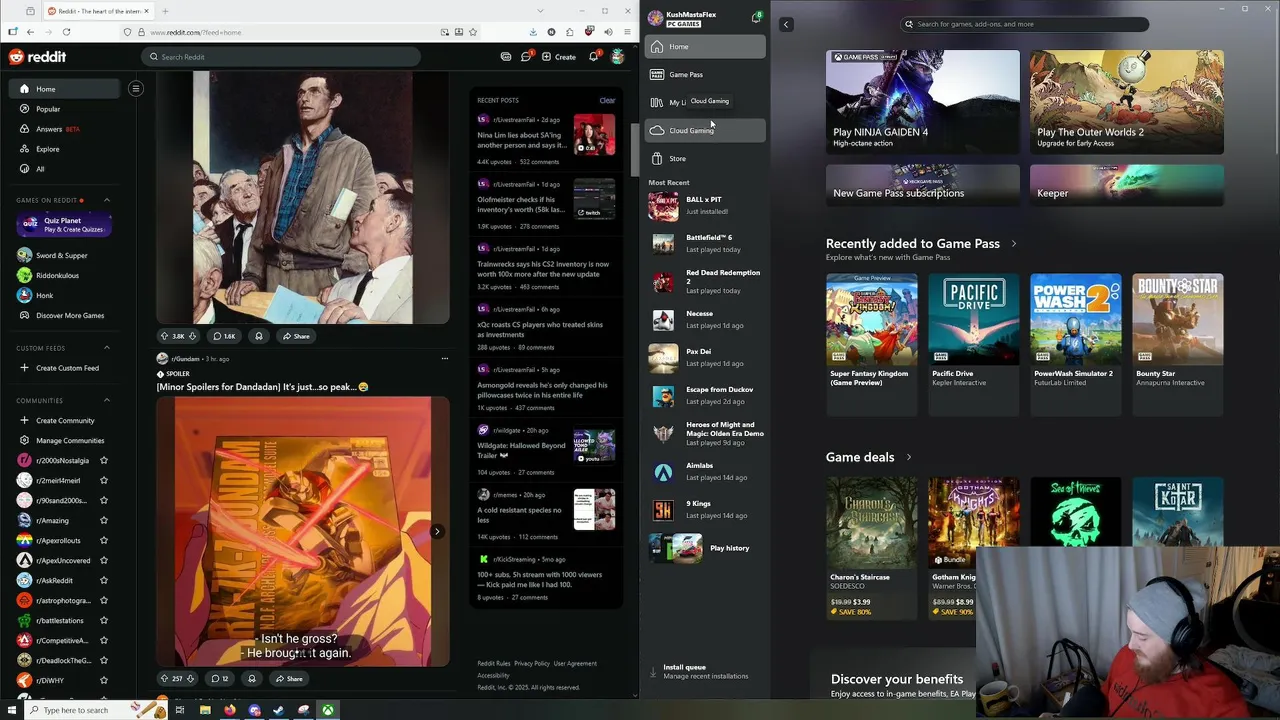This screenshot has width=1280, height=720.
Task: Open overflow menu on Gundam post
Action: click(445, 358)
